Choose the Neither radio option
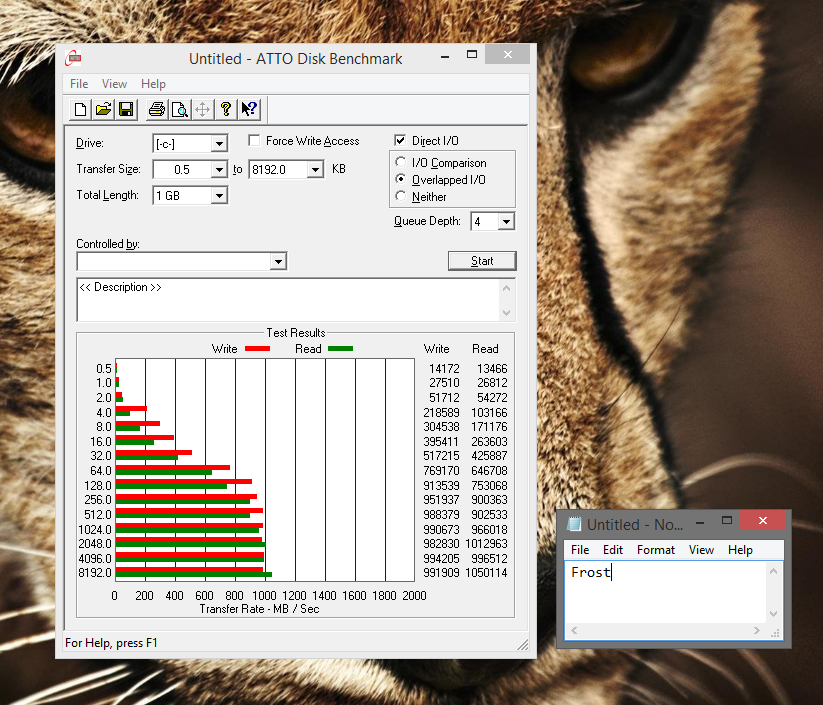 click(402, 197)
